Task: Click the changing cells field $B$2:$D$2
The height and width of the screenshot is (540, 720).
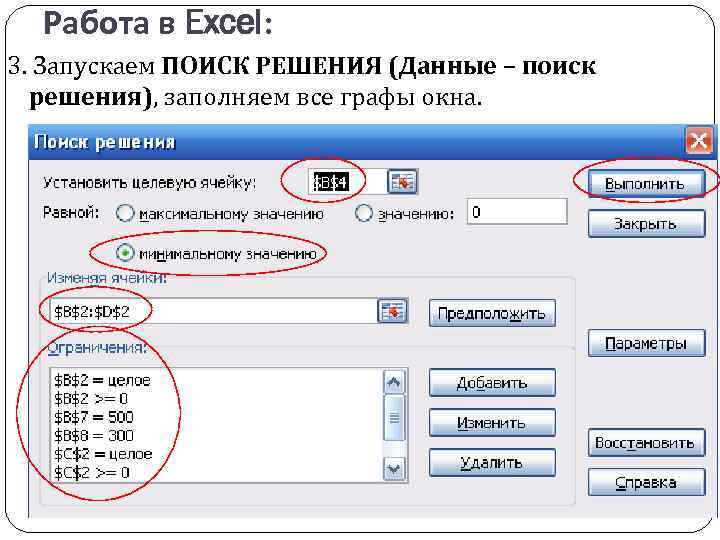Action: pos(214,312)
